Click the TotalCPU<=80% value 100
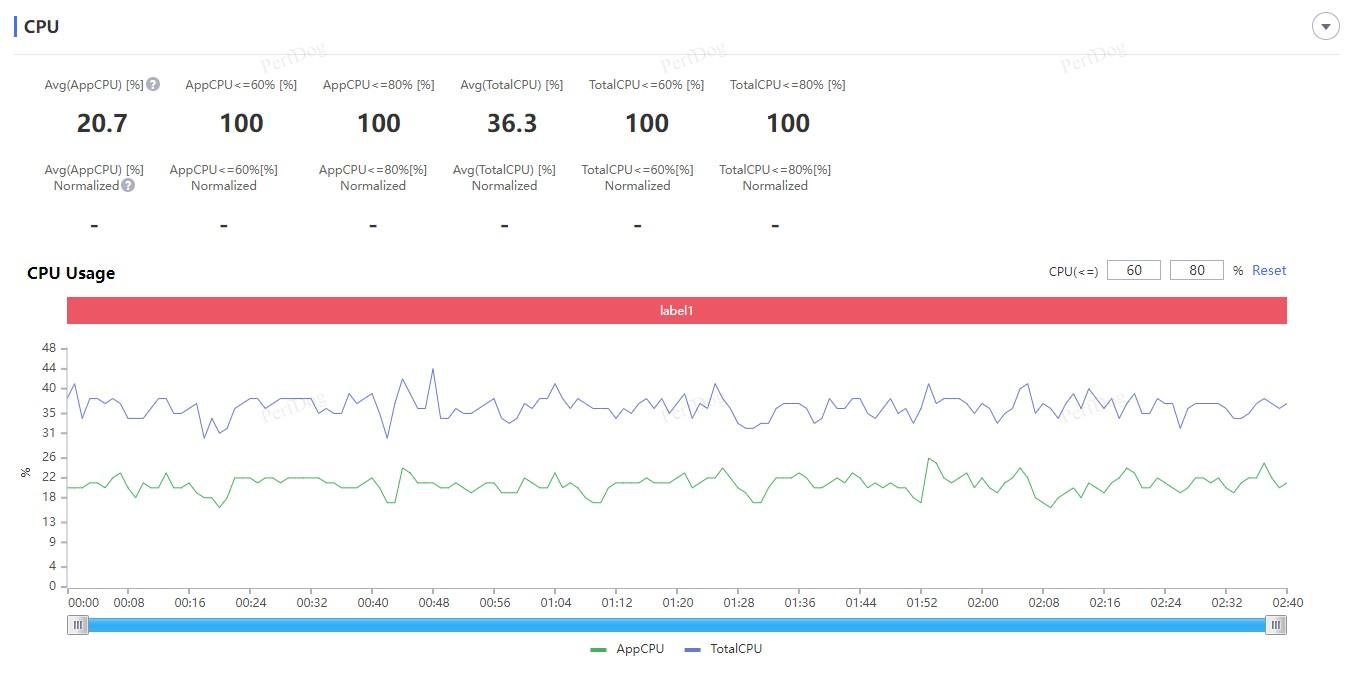The image size is (1355, 693). coord(788,123)
